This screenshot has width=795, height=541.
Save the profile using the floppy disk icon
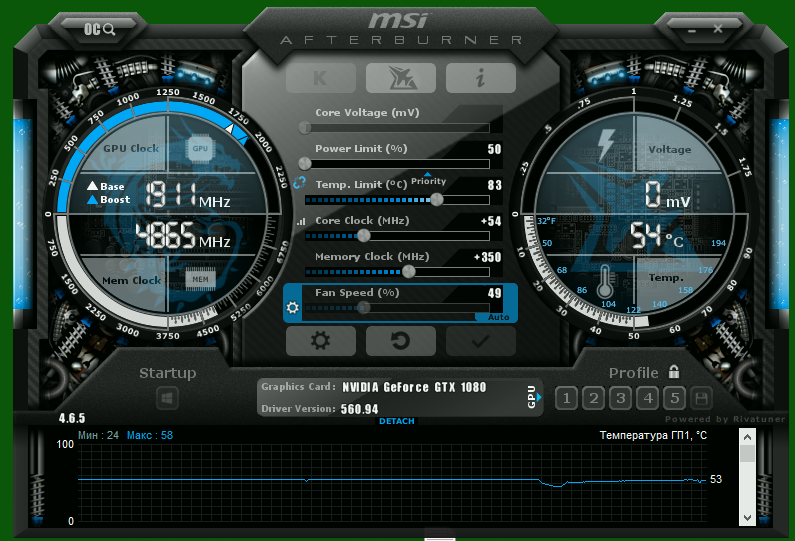702,399
